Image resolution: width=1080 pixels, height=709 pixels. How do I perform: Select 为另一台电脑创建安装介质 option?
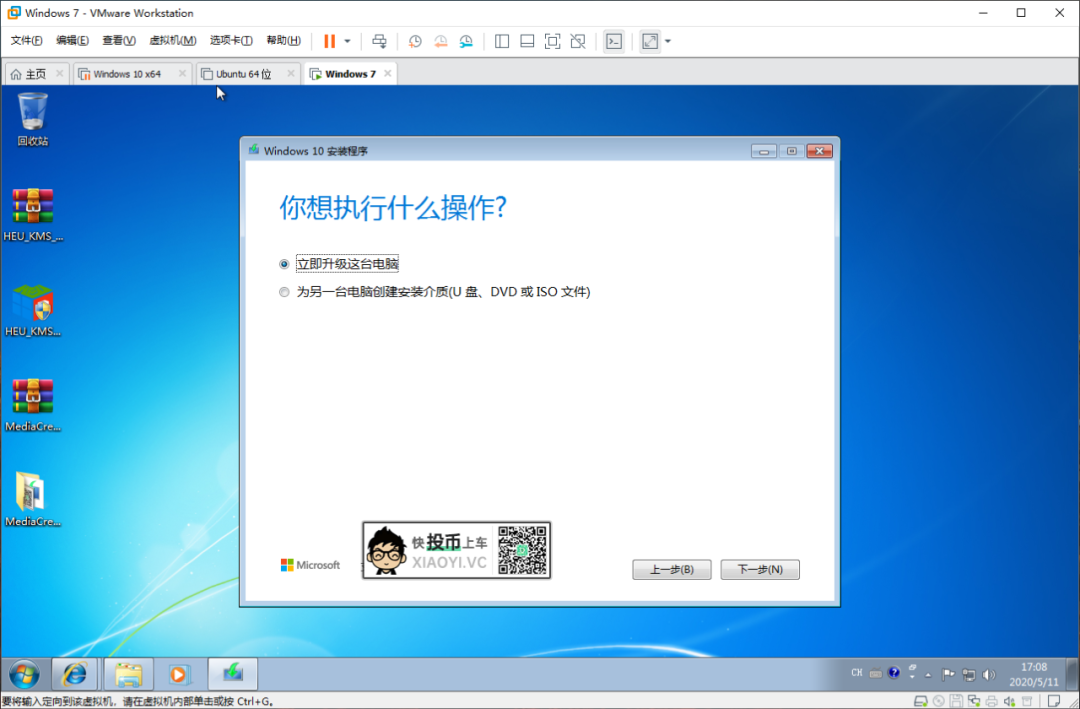point(285,292)
